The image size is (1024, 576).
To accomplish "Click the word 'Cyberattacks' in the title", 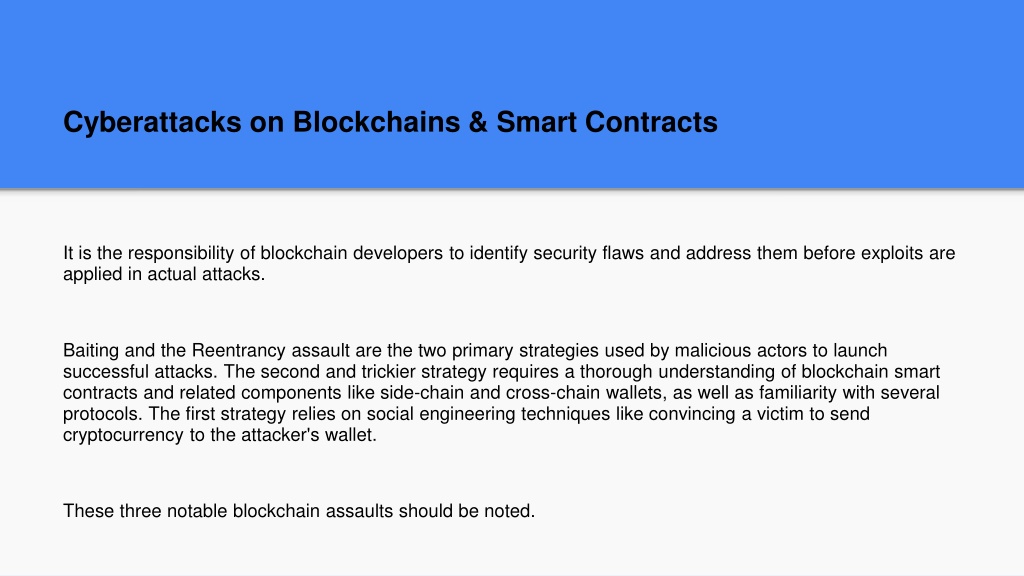I will [x=152, y=122].
